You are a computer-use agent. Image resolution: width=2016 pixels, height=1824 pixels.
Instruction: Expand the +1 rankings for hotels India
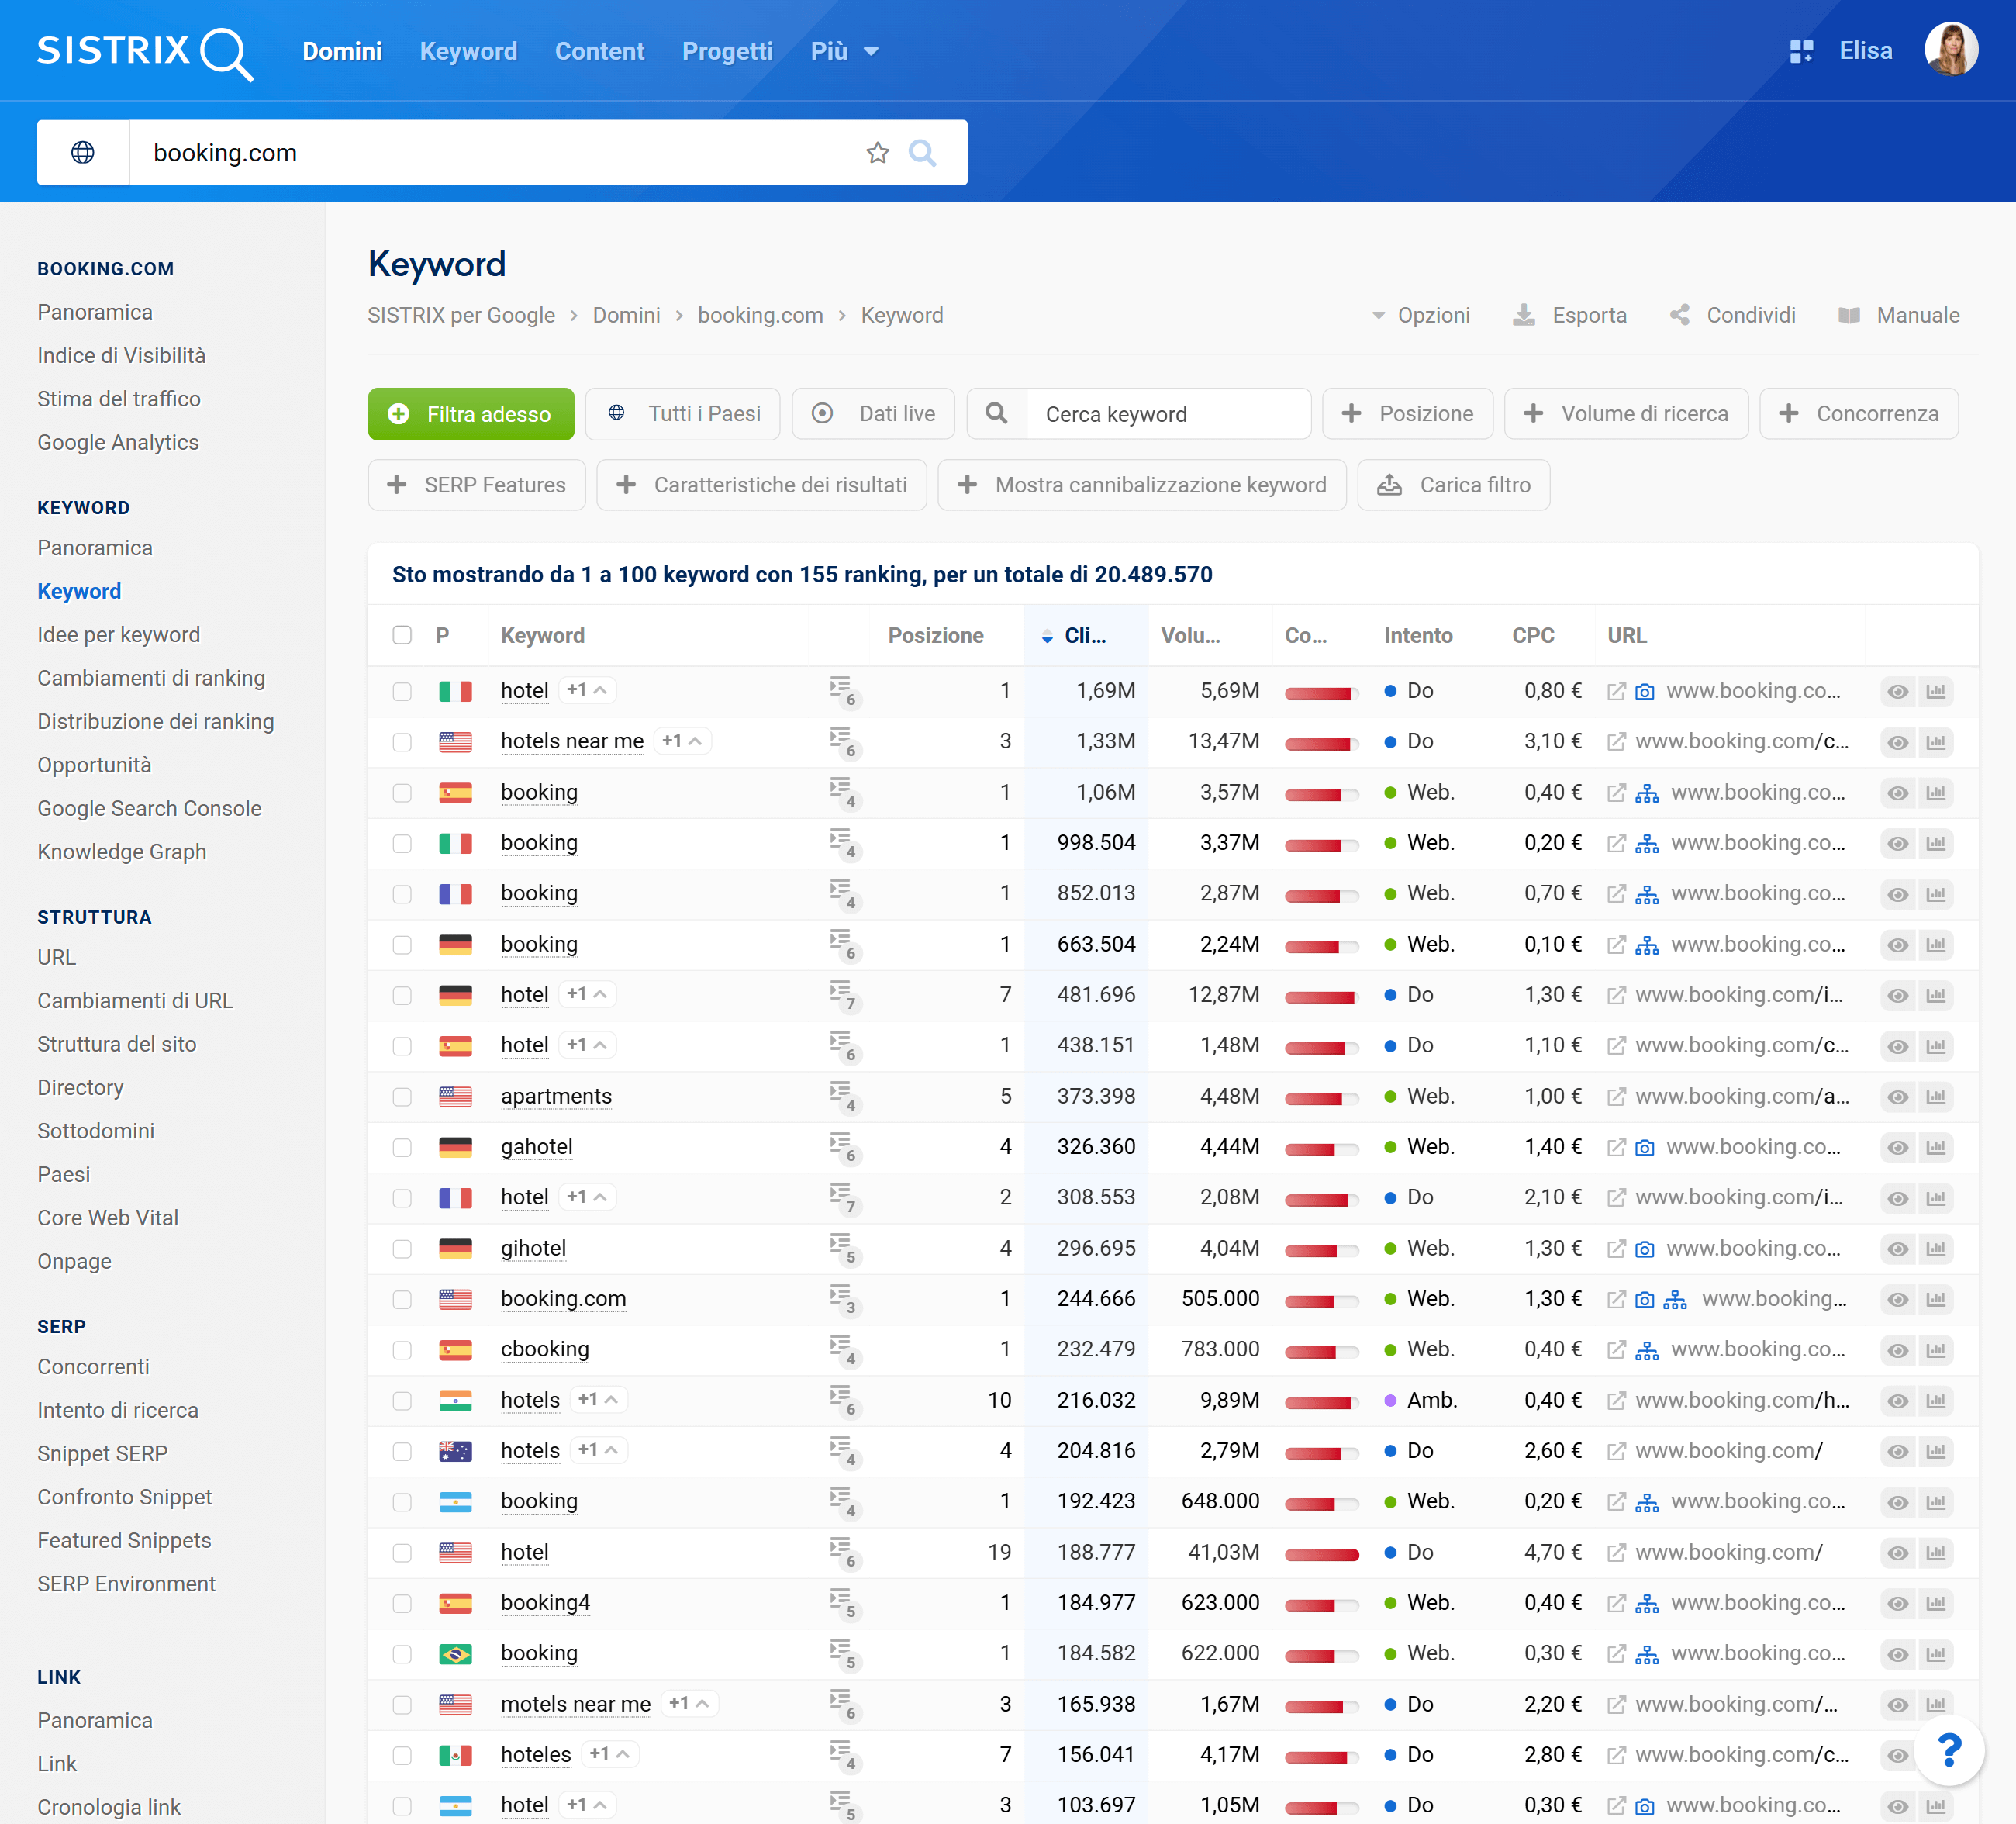pyautogui.click(x=598, y=1399)
